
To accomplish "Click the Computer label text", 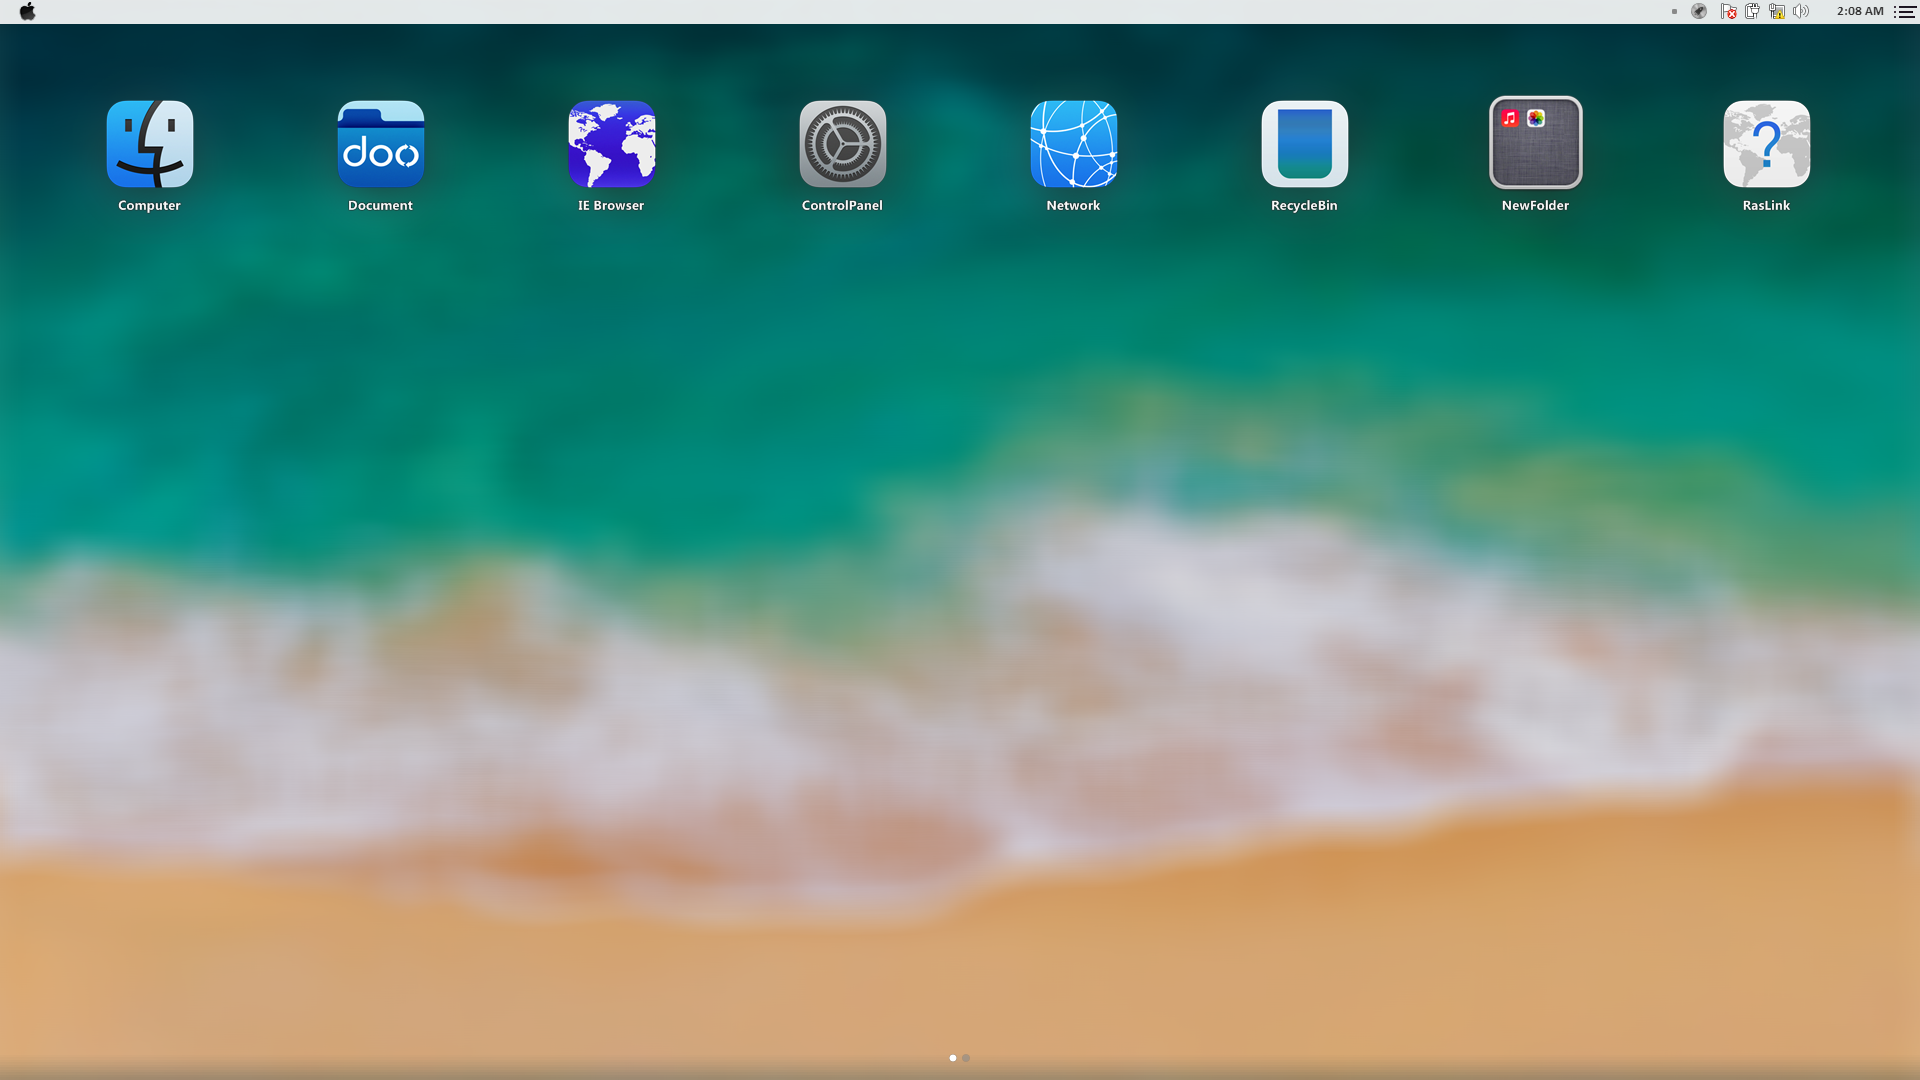I will click(149, 205).
